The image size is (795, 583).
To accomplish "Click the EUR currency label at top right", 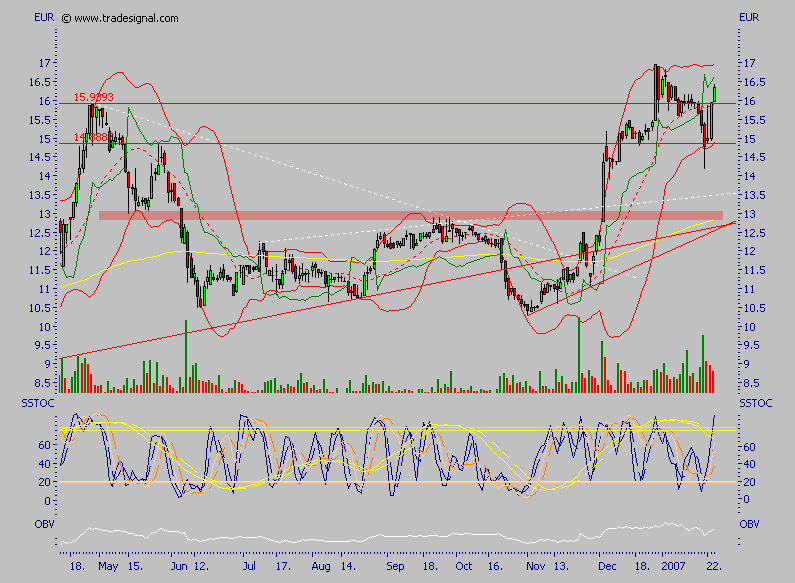I will (749, 18).
